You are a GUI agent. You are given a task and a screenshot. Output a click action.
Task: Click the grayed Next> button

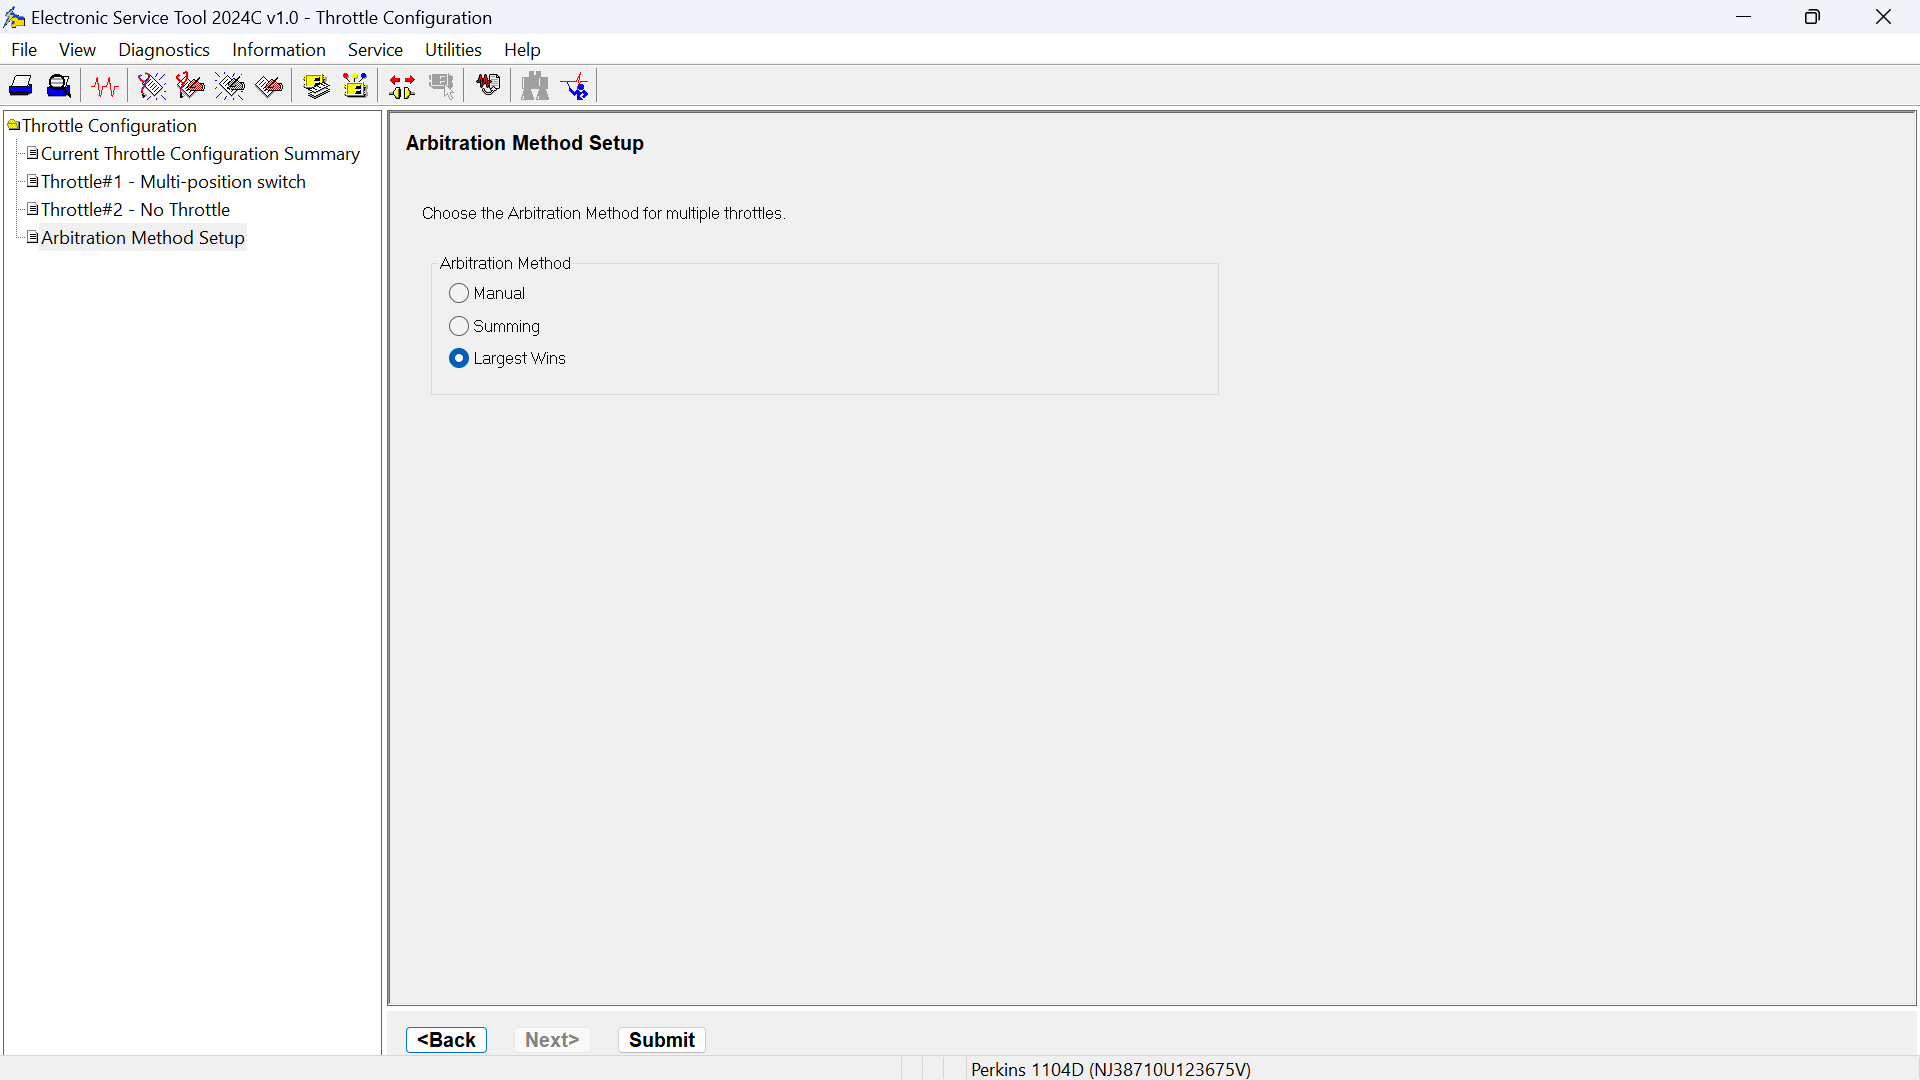click(x=552, y=1040)
